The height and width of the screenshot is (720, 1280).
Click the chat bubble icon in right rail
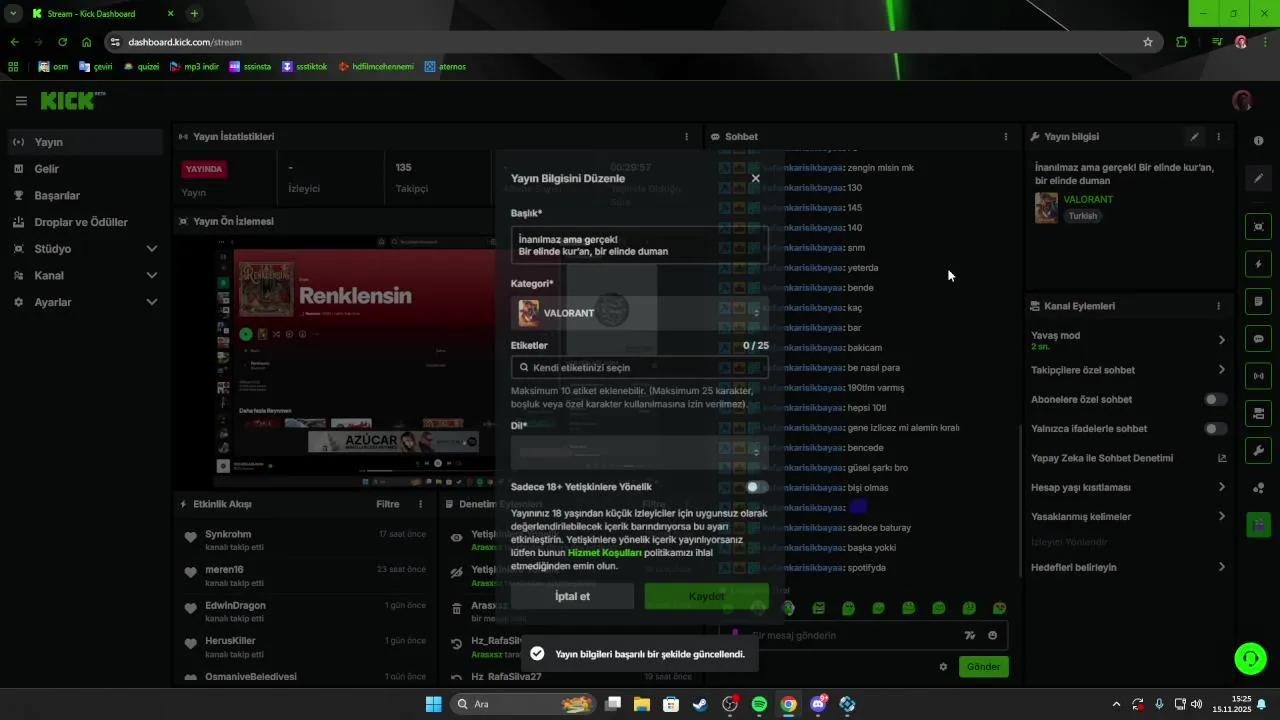coord(1259,339)
